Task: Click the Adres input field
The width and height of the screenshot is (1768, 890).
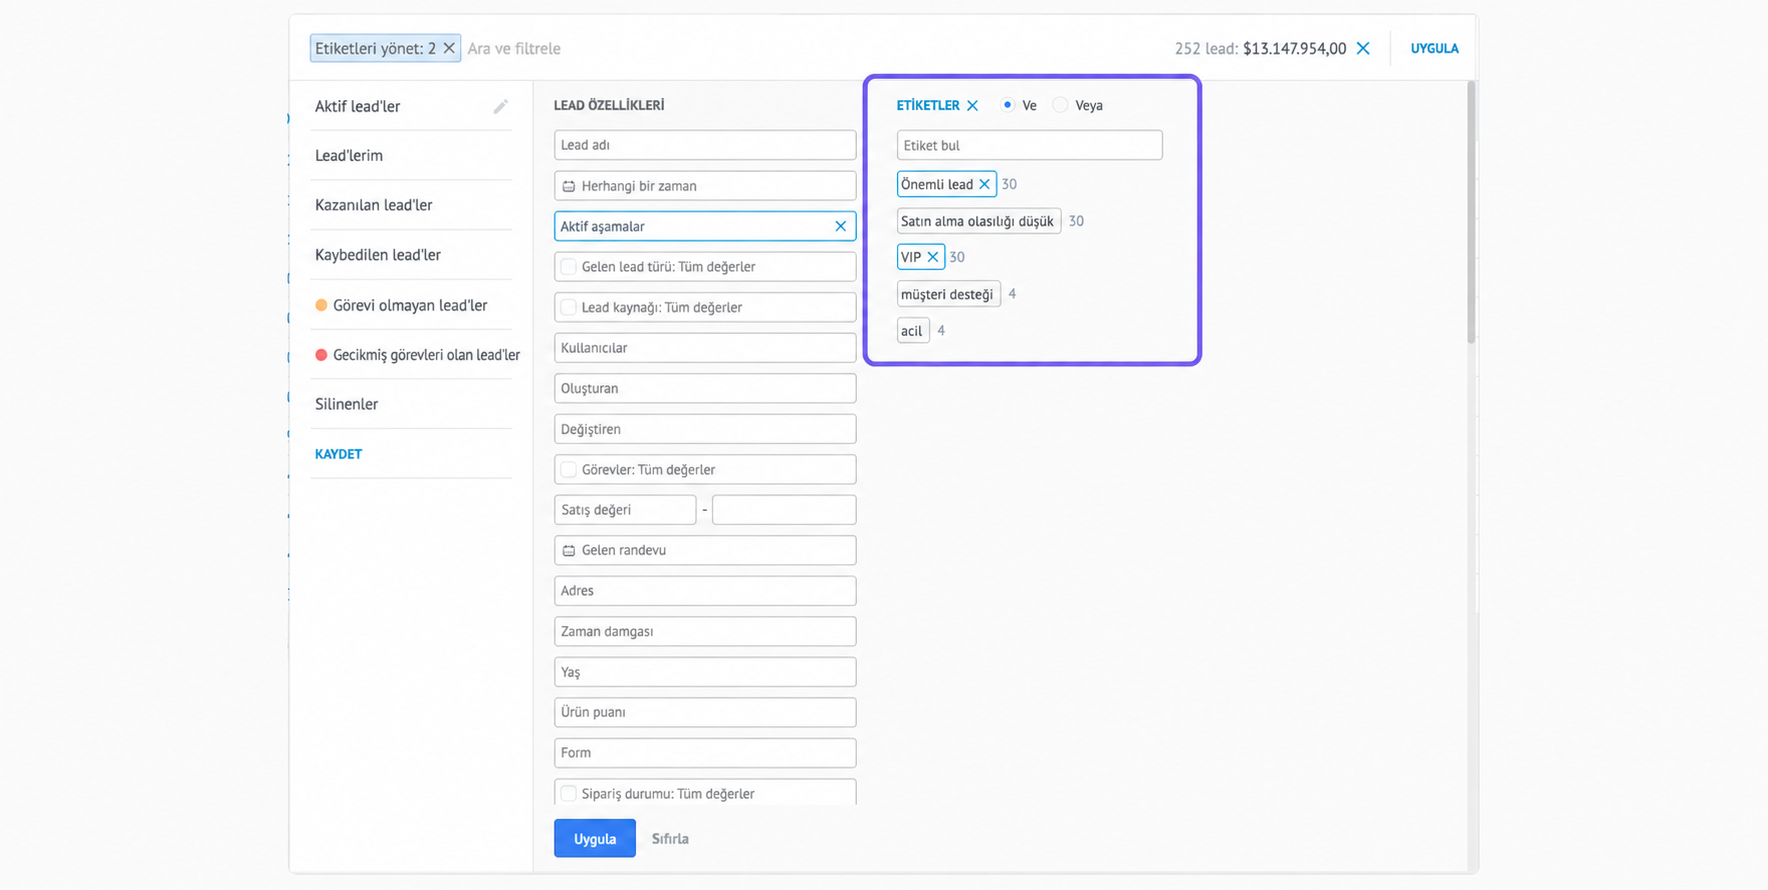Action: pyautogui.click(x=705, y=591)
